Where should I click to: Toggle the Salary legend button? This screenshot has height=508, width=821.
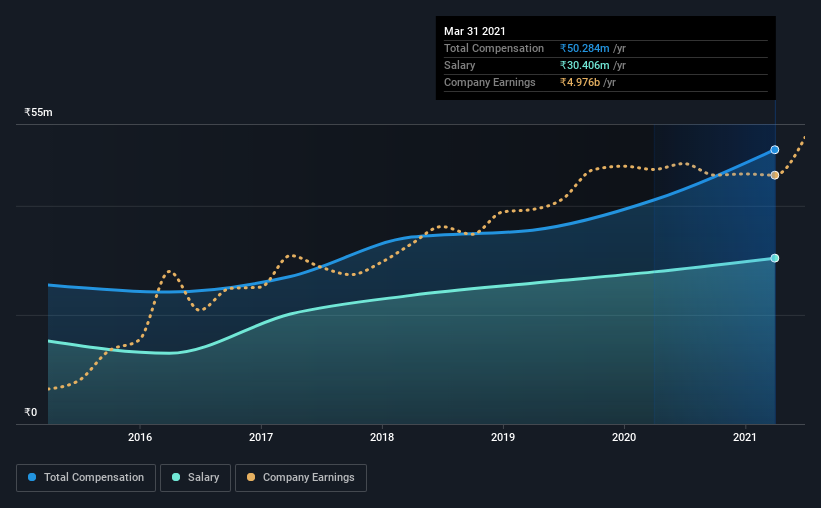pyautogui.click(x=195, y=478)
